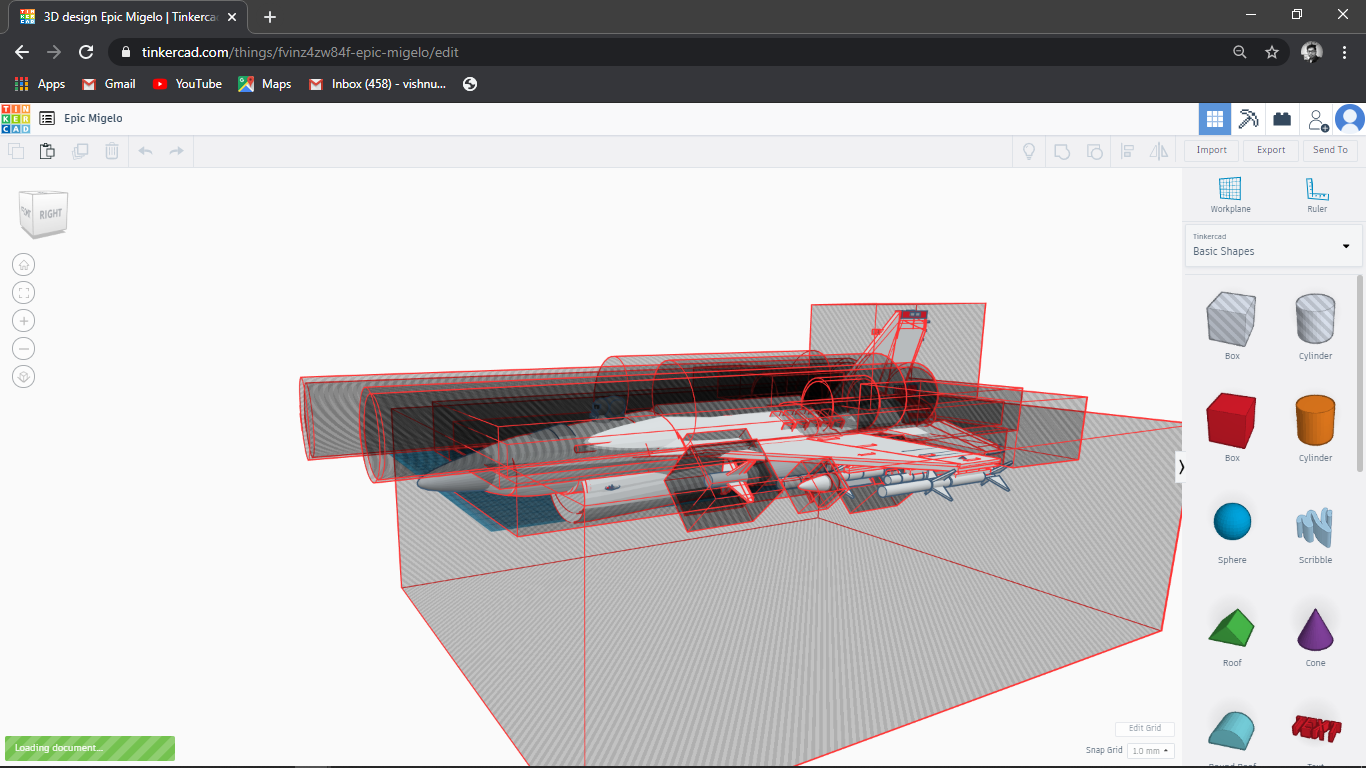
Task: Select the Mirror flip tool icon
Action: (1160, 151)
